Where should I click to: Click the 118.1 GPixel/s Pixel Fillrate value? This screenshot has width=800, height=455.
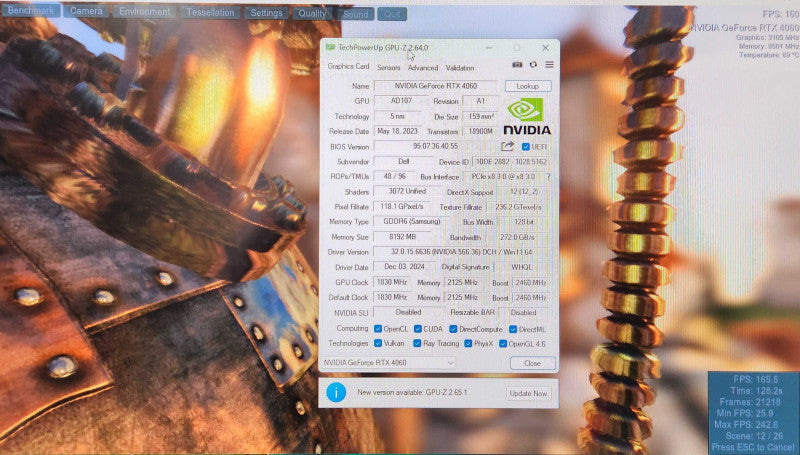coord(402,207)
